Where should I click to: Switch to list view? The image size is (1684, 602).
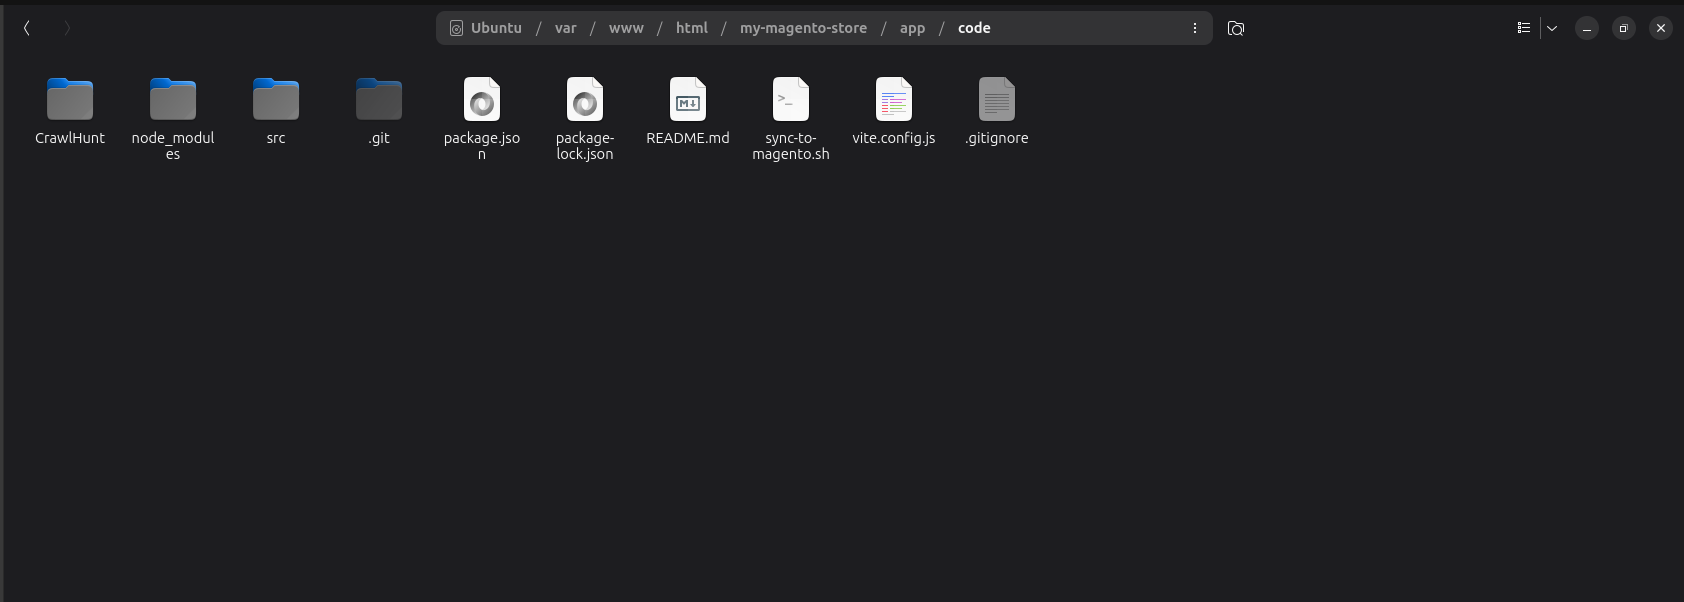(1524, 28)
